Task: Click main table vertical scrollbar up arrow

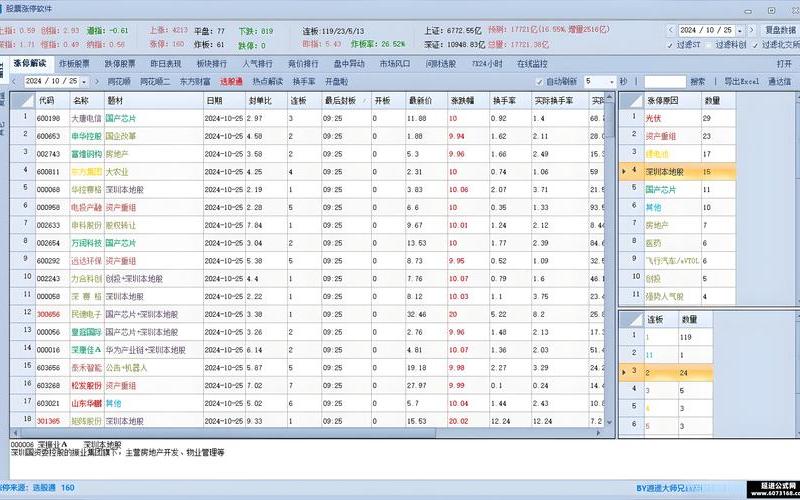Action: pos(610,97)
